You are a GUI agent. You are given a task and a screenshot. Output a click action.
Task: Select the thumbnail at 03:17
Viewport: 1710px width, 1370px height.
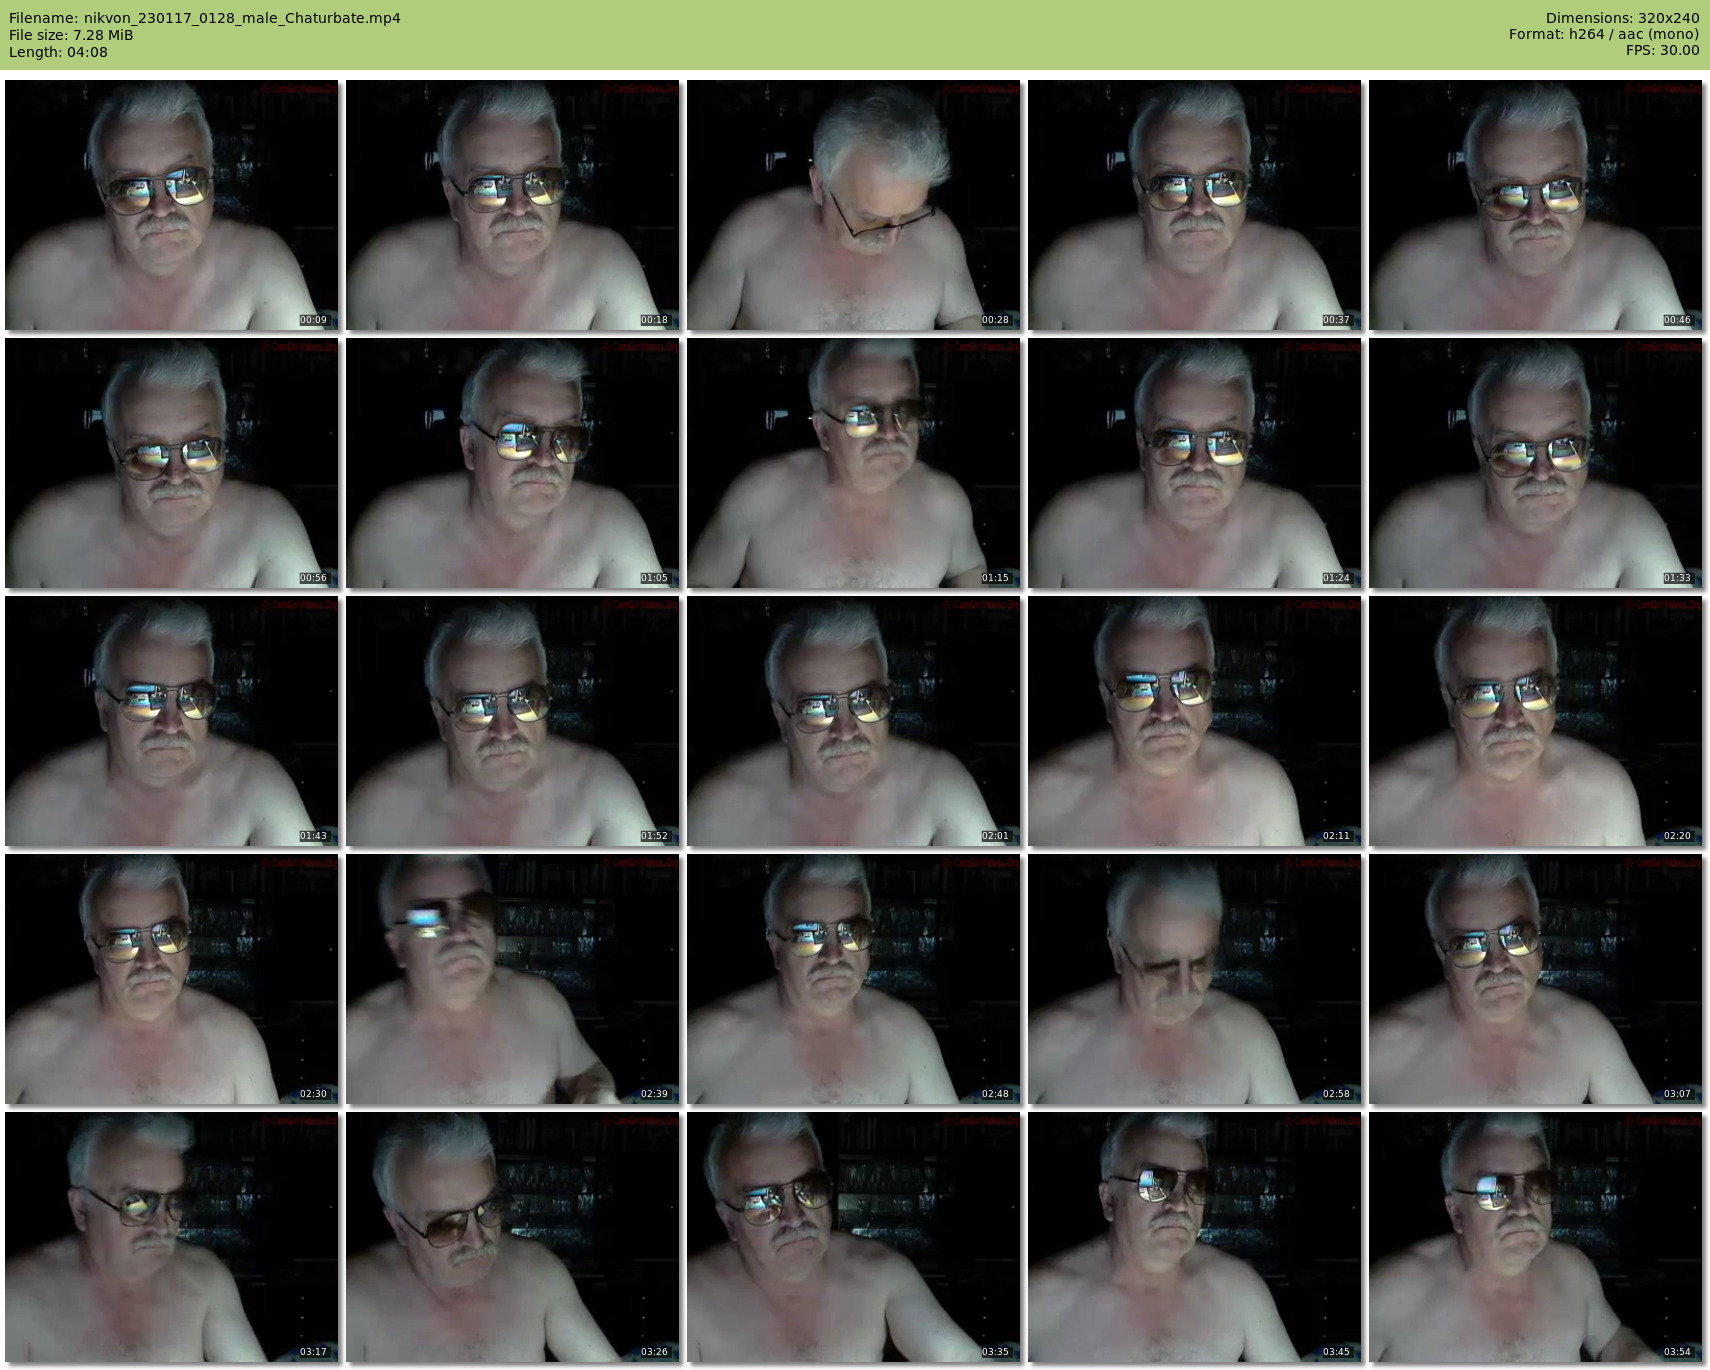[171, 1237]
